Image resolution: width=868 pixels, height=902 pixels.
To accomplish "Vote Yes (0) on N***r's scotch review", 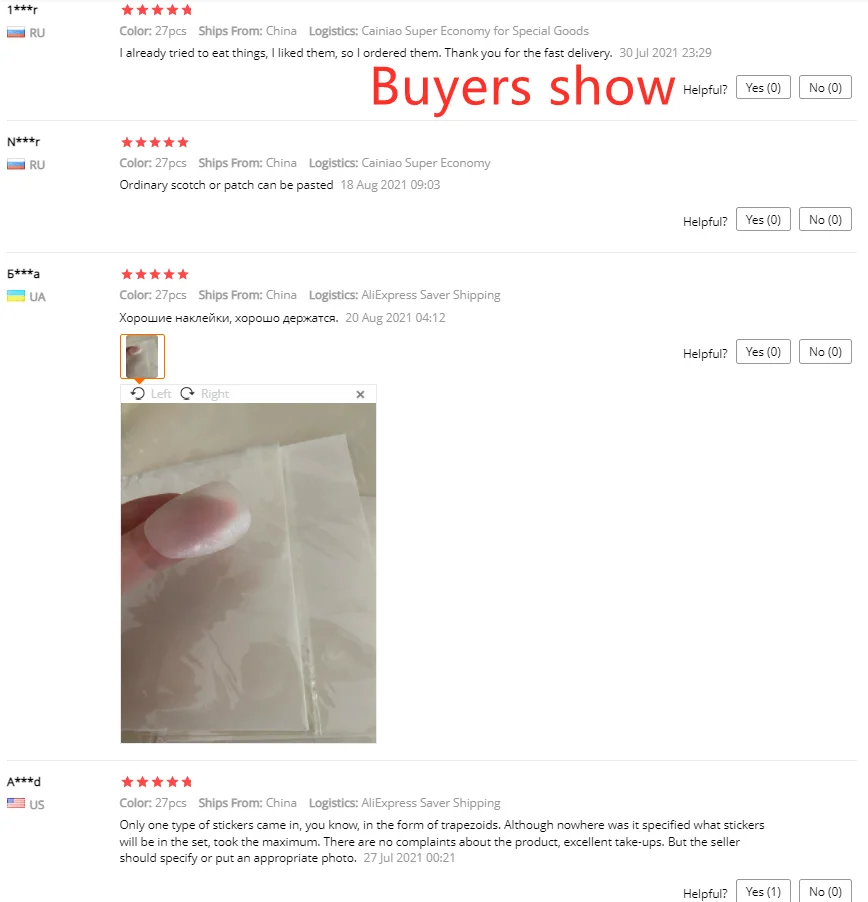I will pos(763,219).
